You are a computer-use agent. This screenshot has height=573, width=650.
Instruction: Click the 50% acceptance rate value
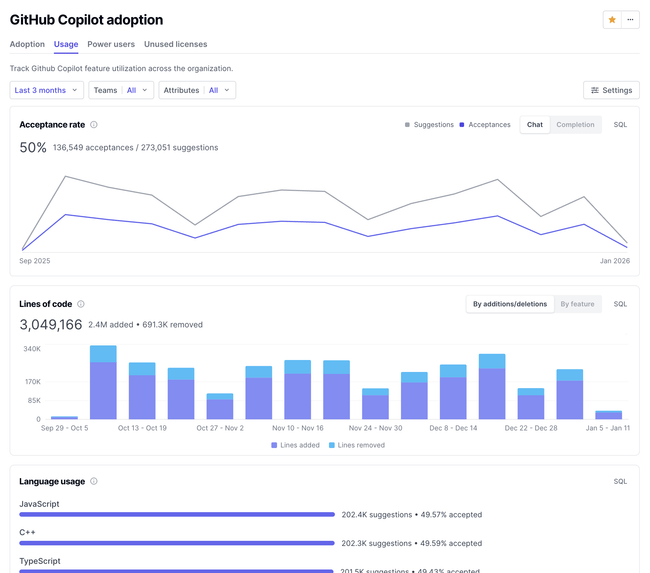tap(33, 147)
